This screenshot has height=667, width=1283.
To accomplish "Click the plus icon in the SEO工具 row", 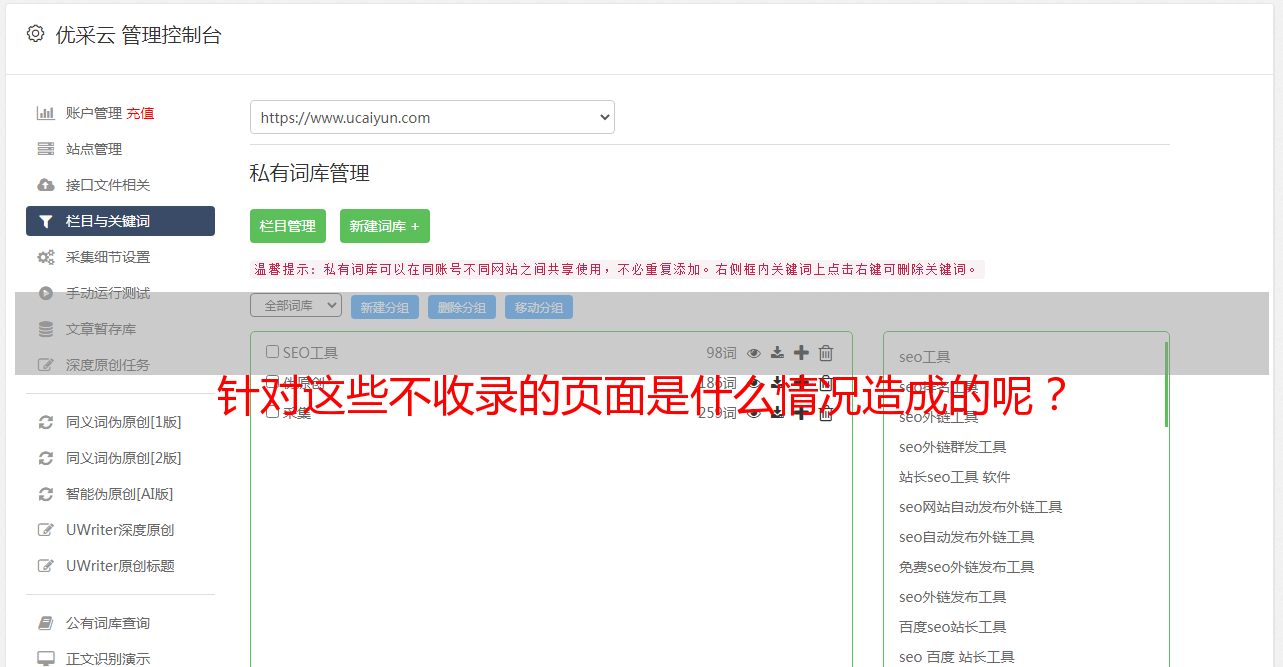I will tap(801, 352).
